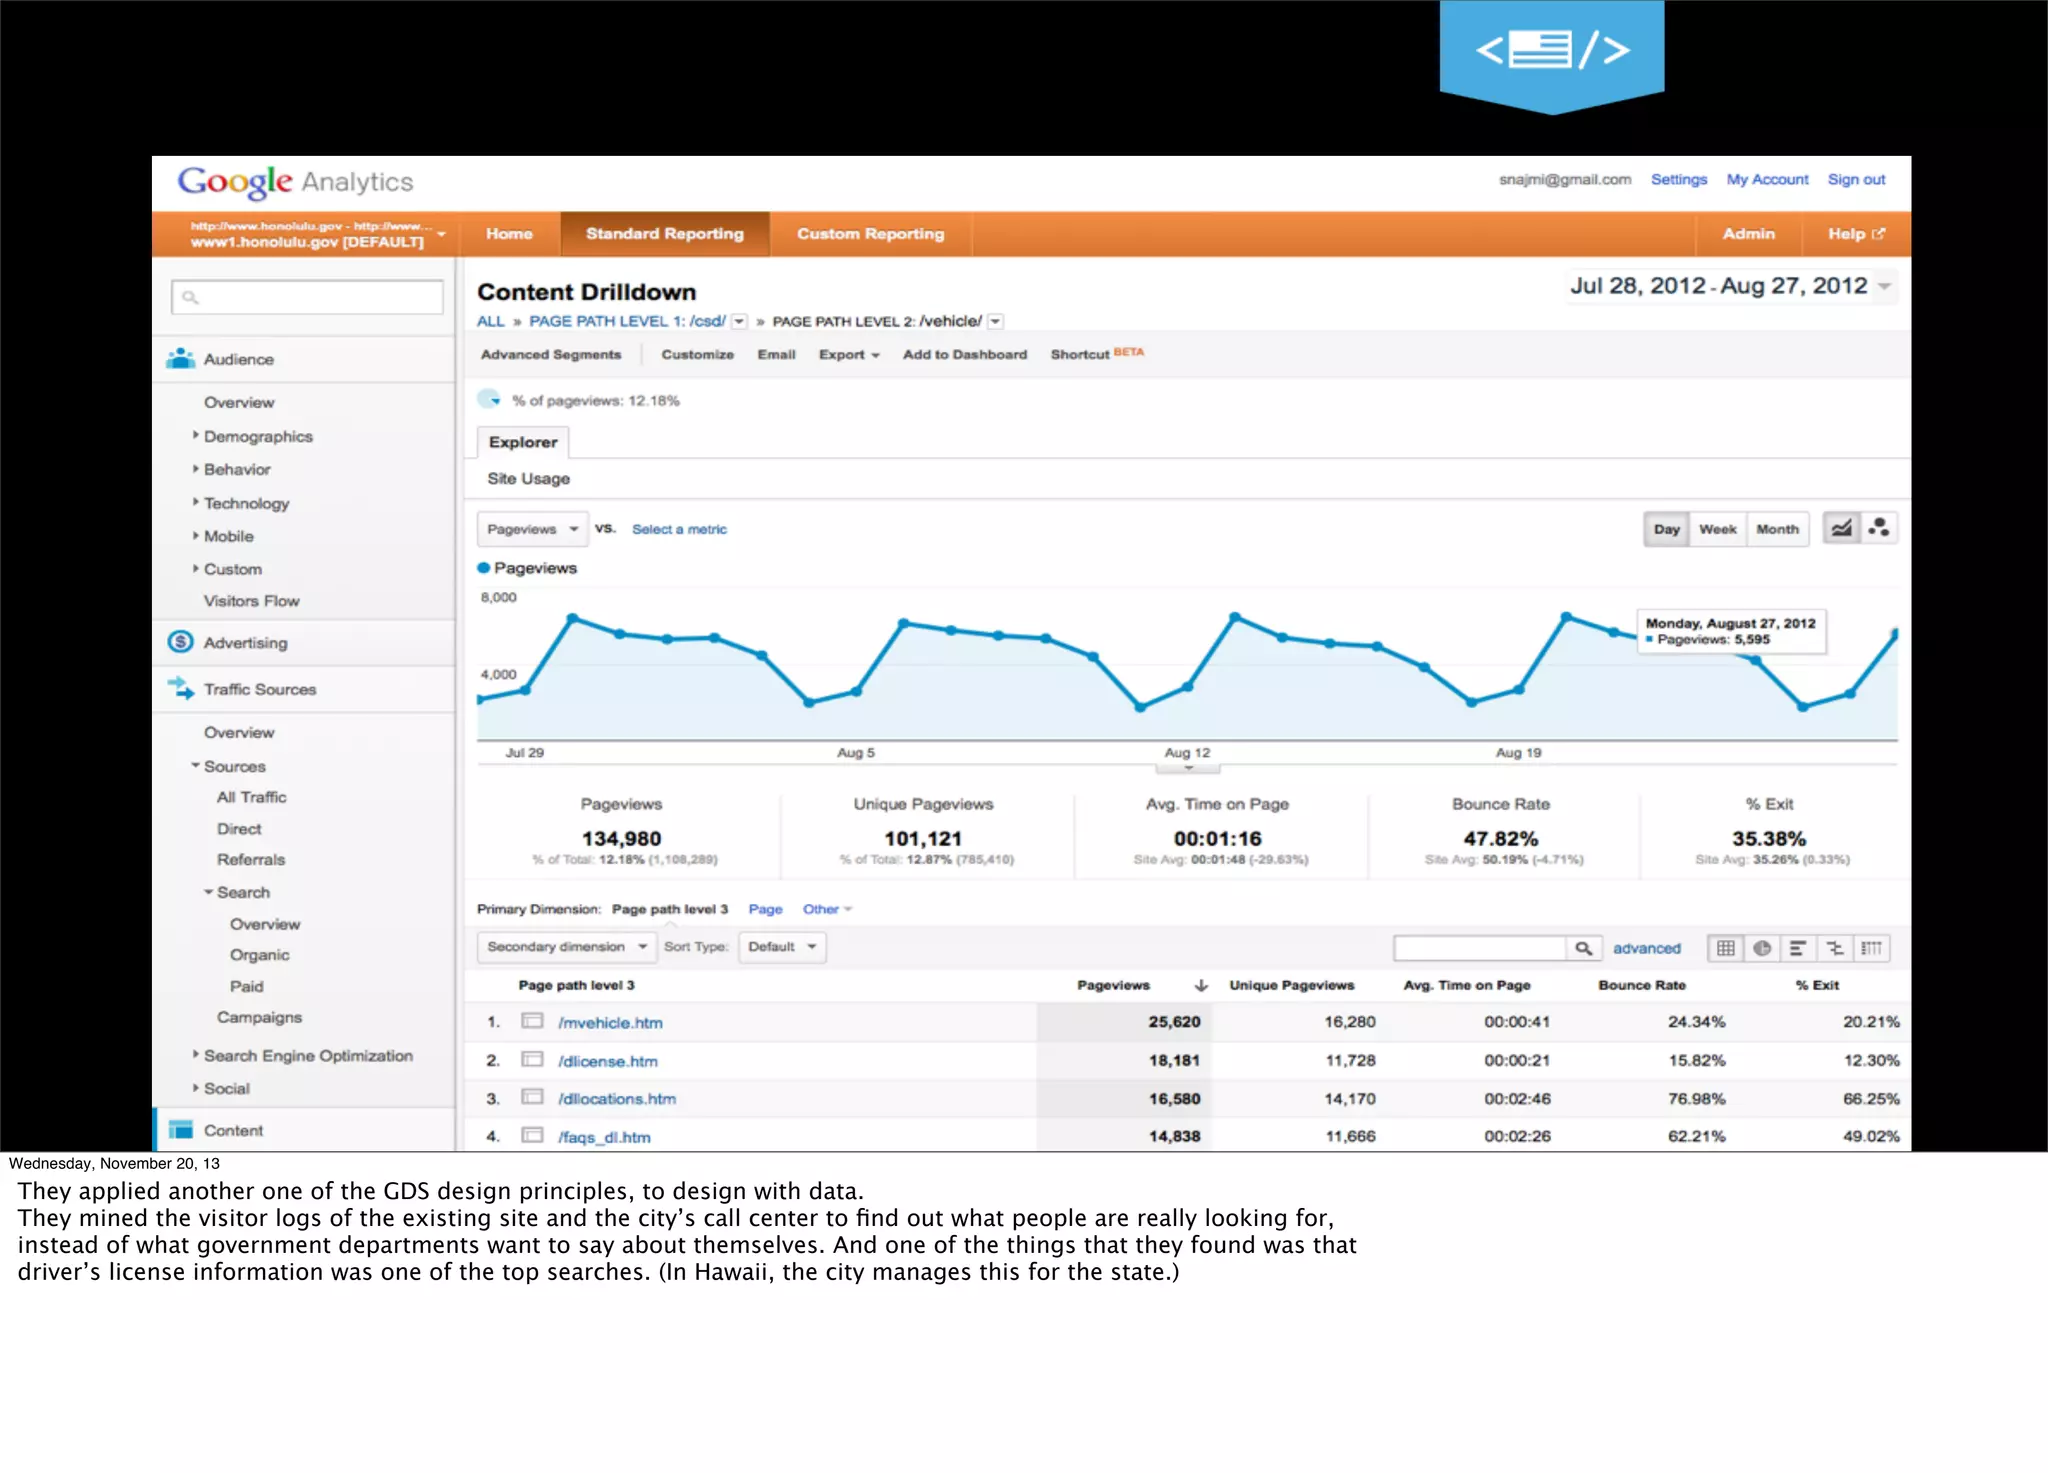Viewport: 2048px width, 1473px height.
Task: Click the table search magnifier button
Action: (x=1583, y=948)
